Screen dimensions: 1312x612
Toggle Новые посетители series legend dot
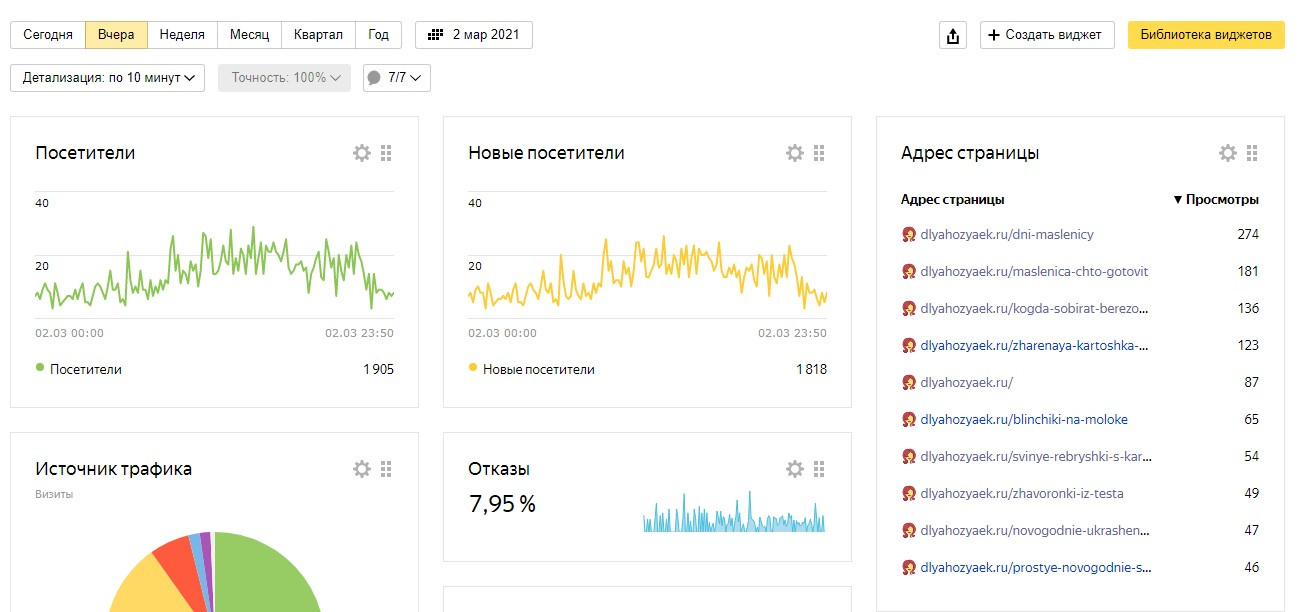point(473,369)
